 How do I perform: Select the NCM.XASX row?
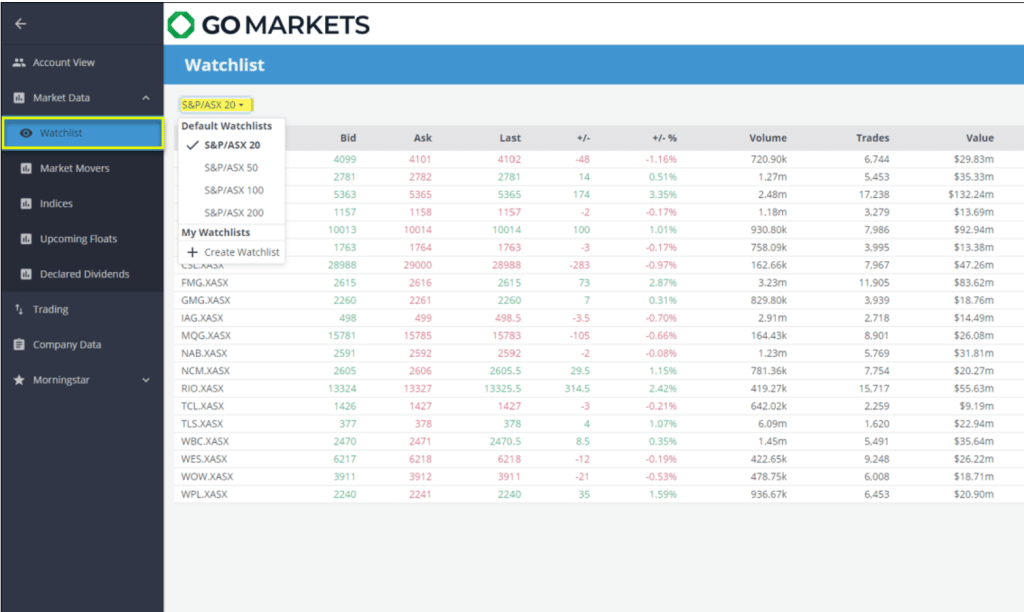point(599,371)
